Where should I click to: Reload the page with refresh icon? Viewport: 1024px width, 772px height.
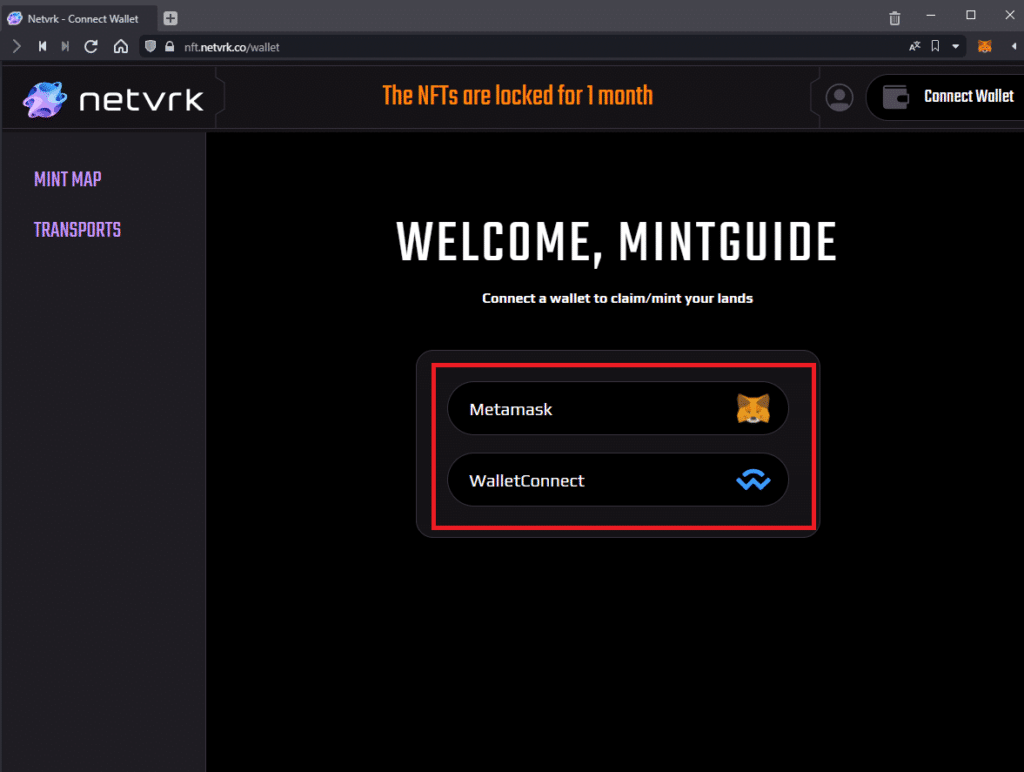(91, 46)
